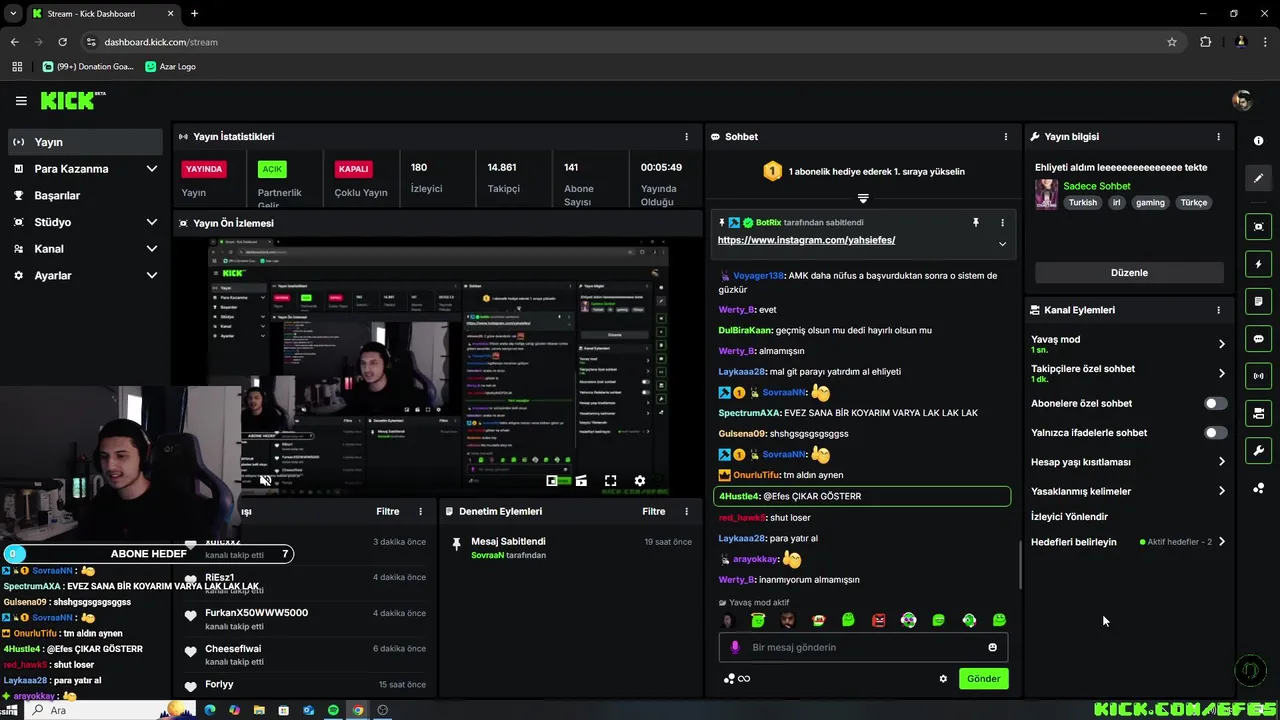Open the wrench tools icon in the right sidebar
The height and width of the screenshot is (720, 1280).
[x=1258, y=451]
